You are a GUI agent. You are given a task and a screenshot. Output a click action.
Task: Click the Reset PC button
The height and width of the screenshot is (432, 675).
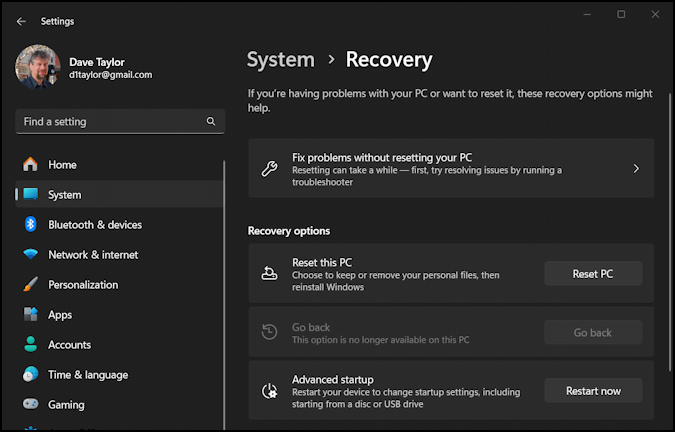pos(593,274)
